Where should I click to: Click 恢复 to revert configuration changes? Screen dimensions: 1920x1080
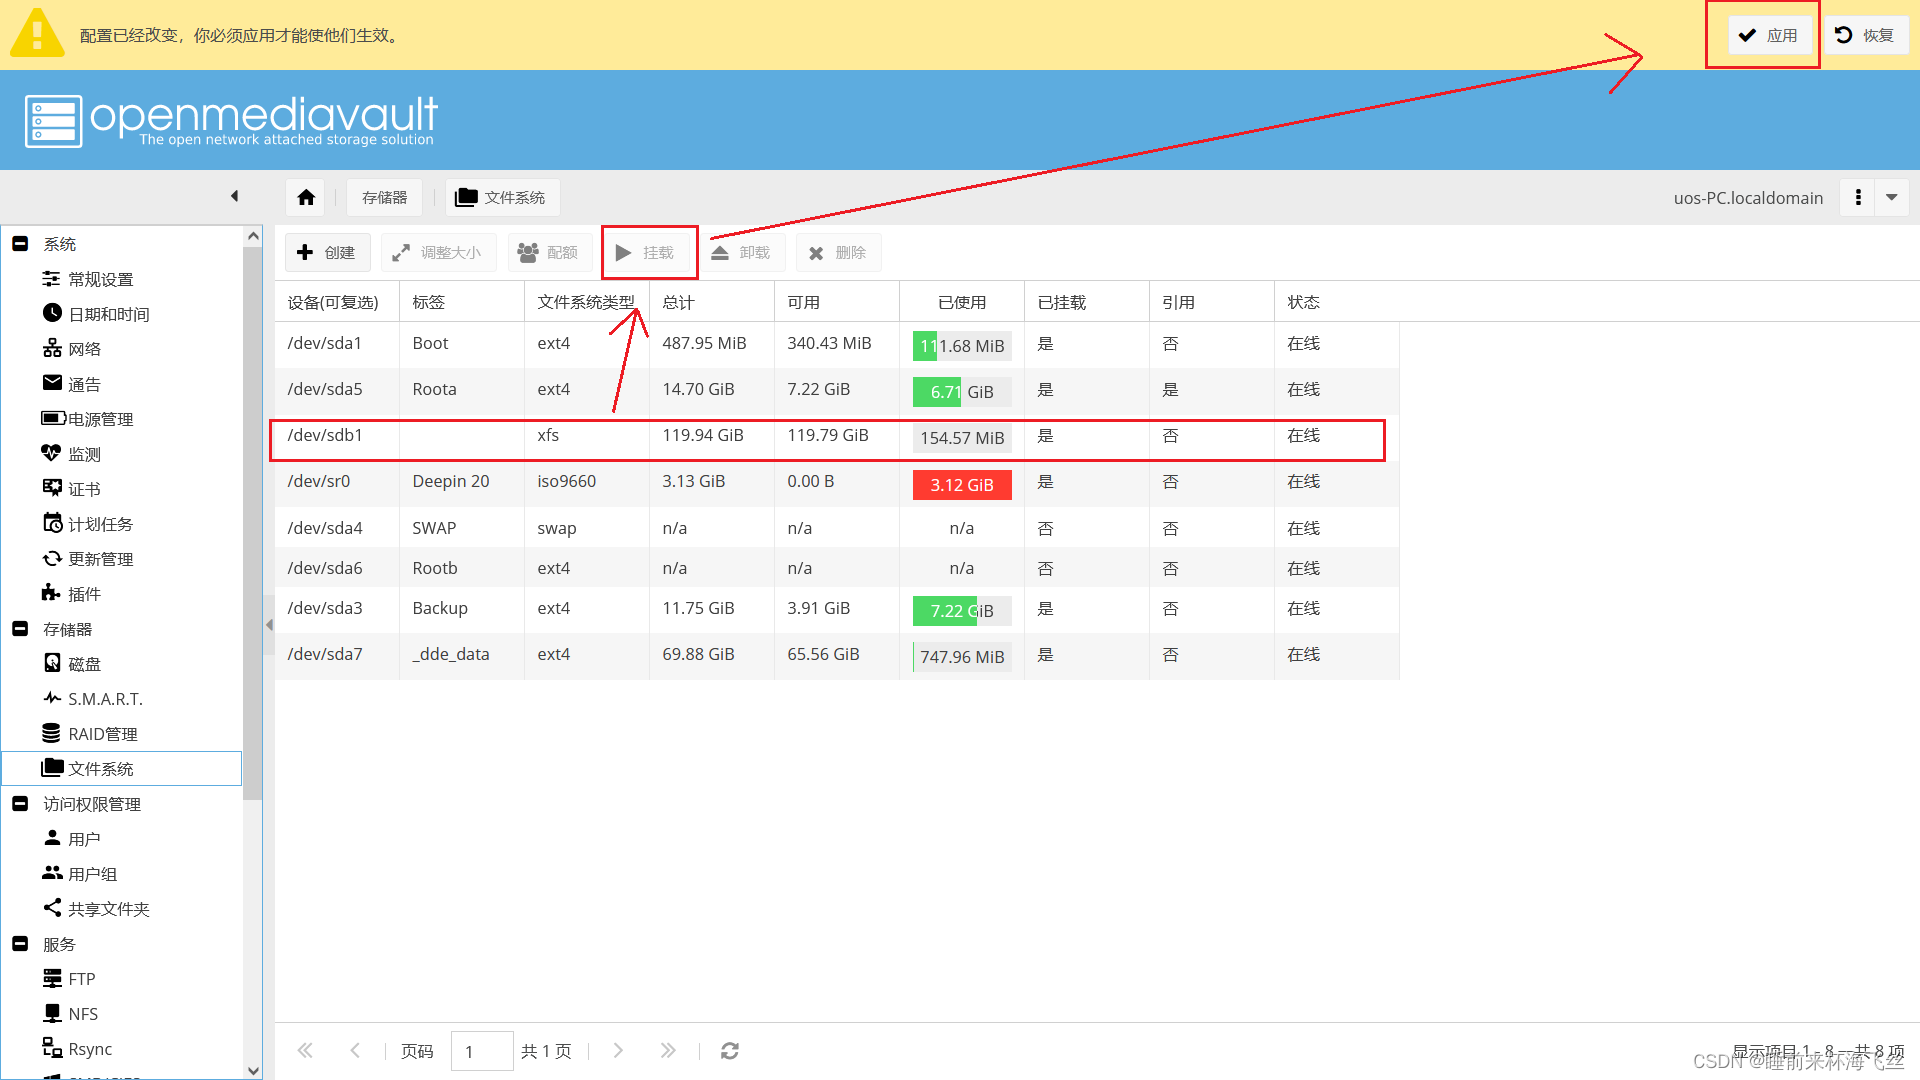pos(1866,35)
